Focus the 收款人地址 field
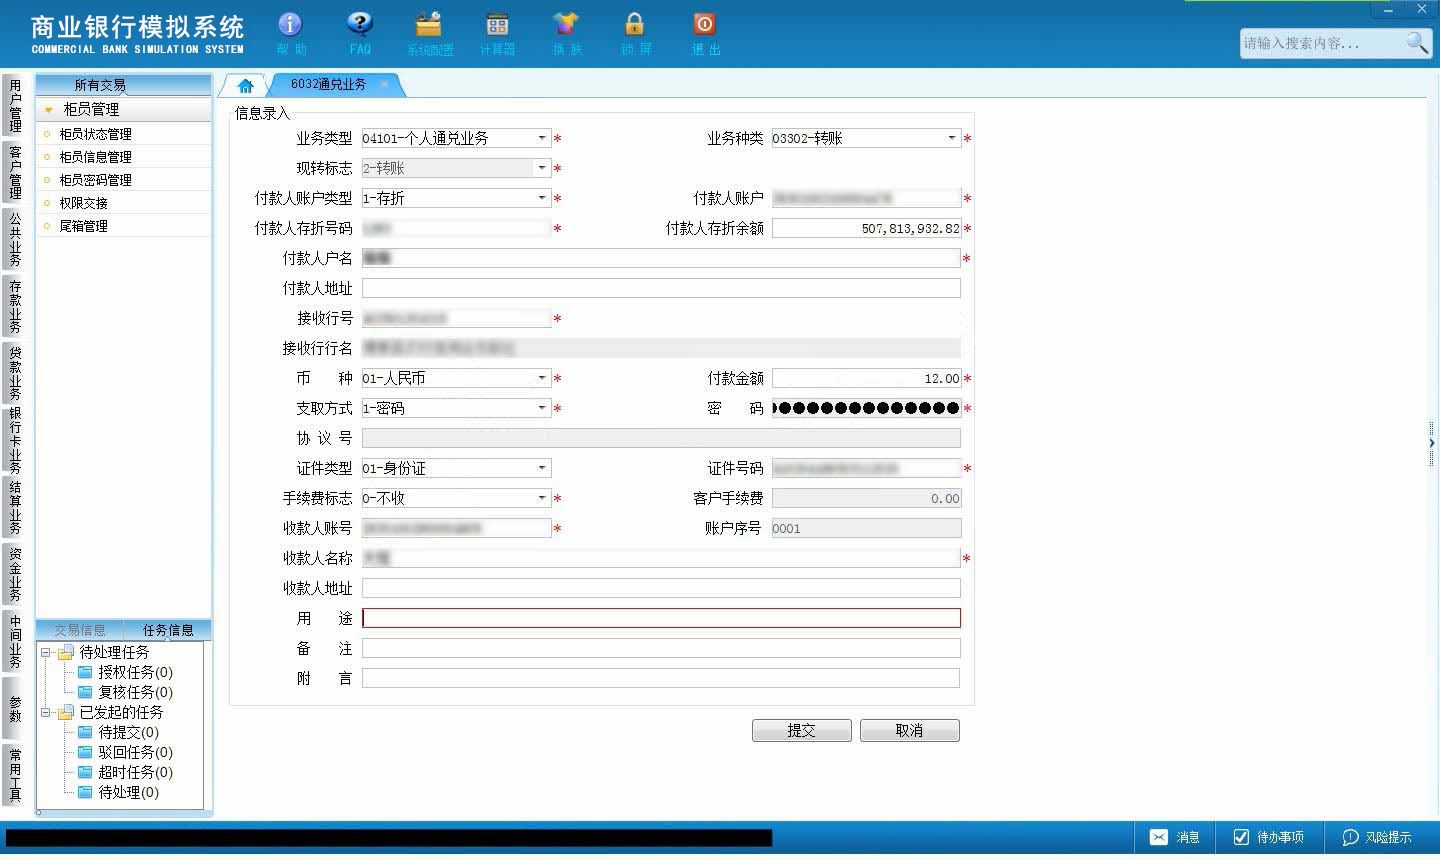Image resolution: width=1440 pixels, height=860 pixels. pos(661,588)
